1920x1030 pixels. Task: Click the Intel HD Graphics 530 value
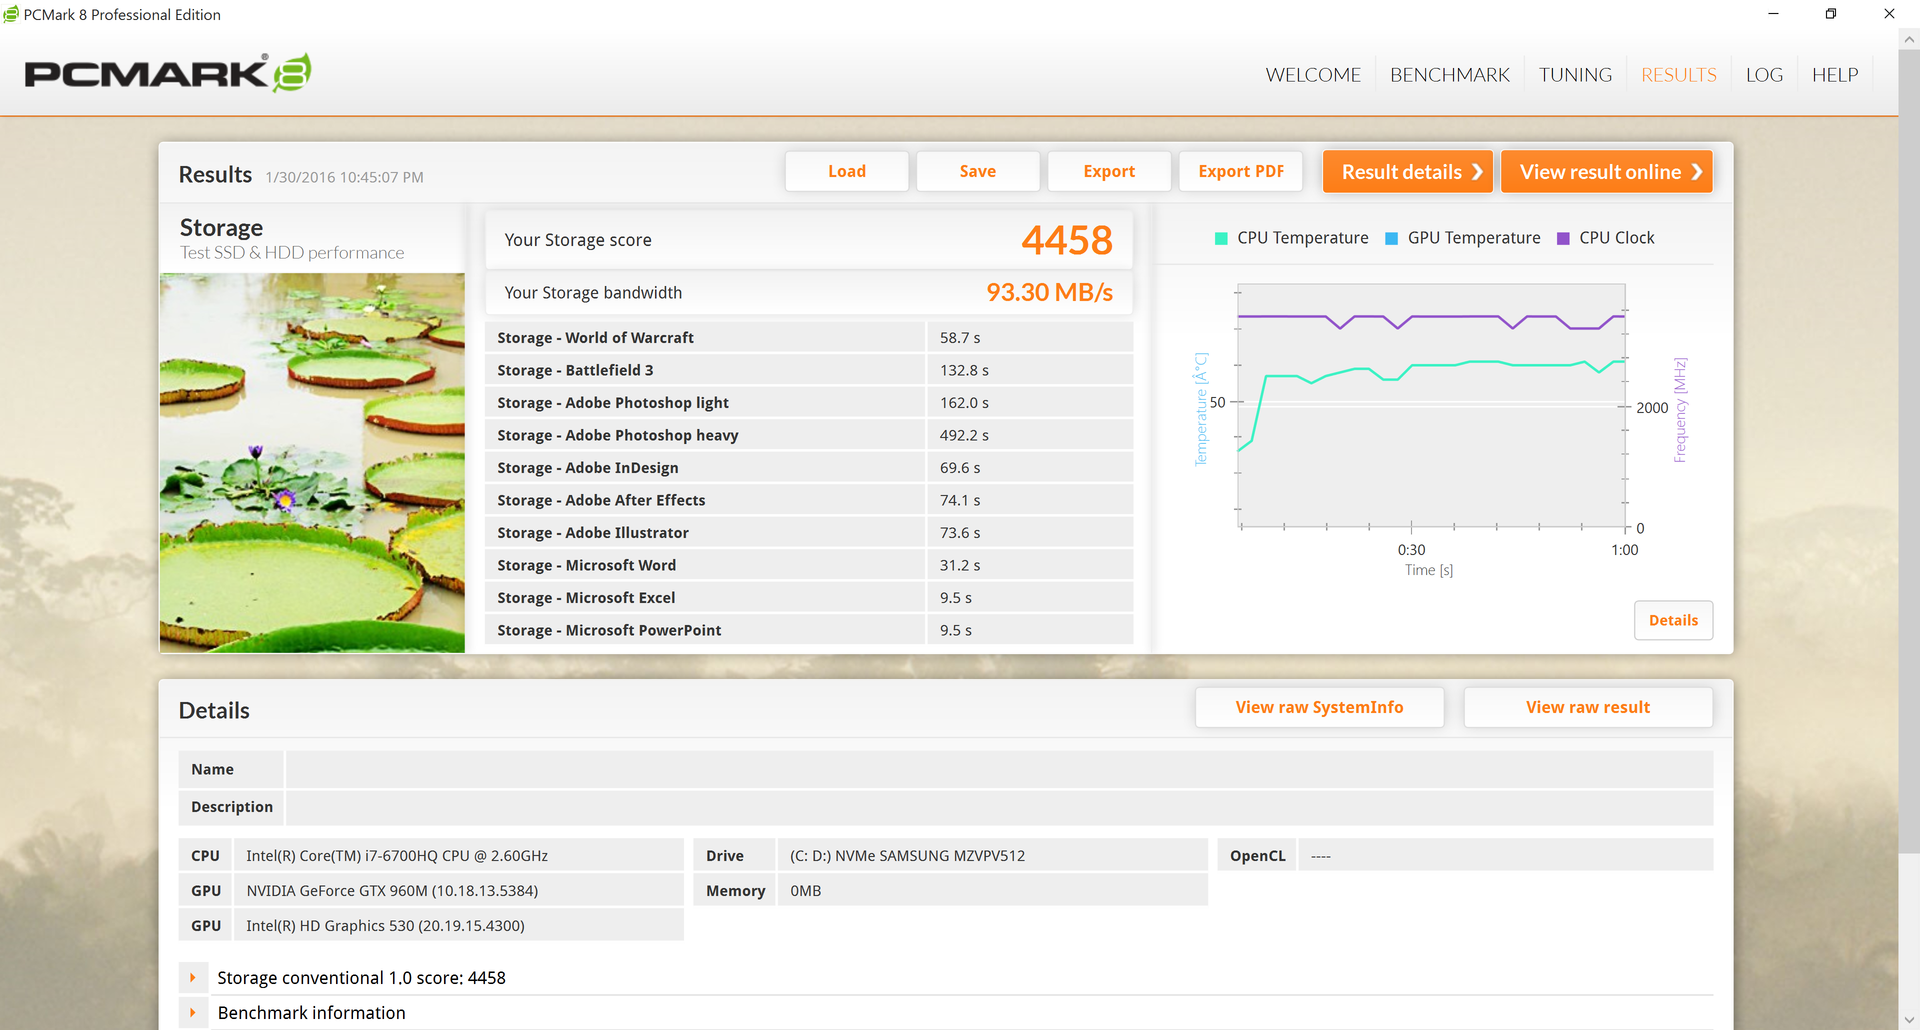pos(385,926)
